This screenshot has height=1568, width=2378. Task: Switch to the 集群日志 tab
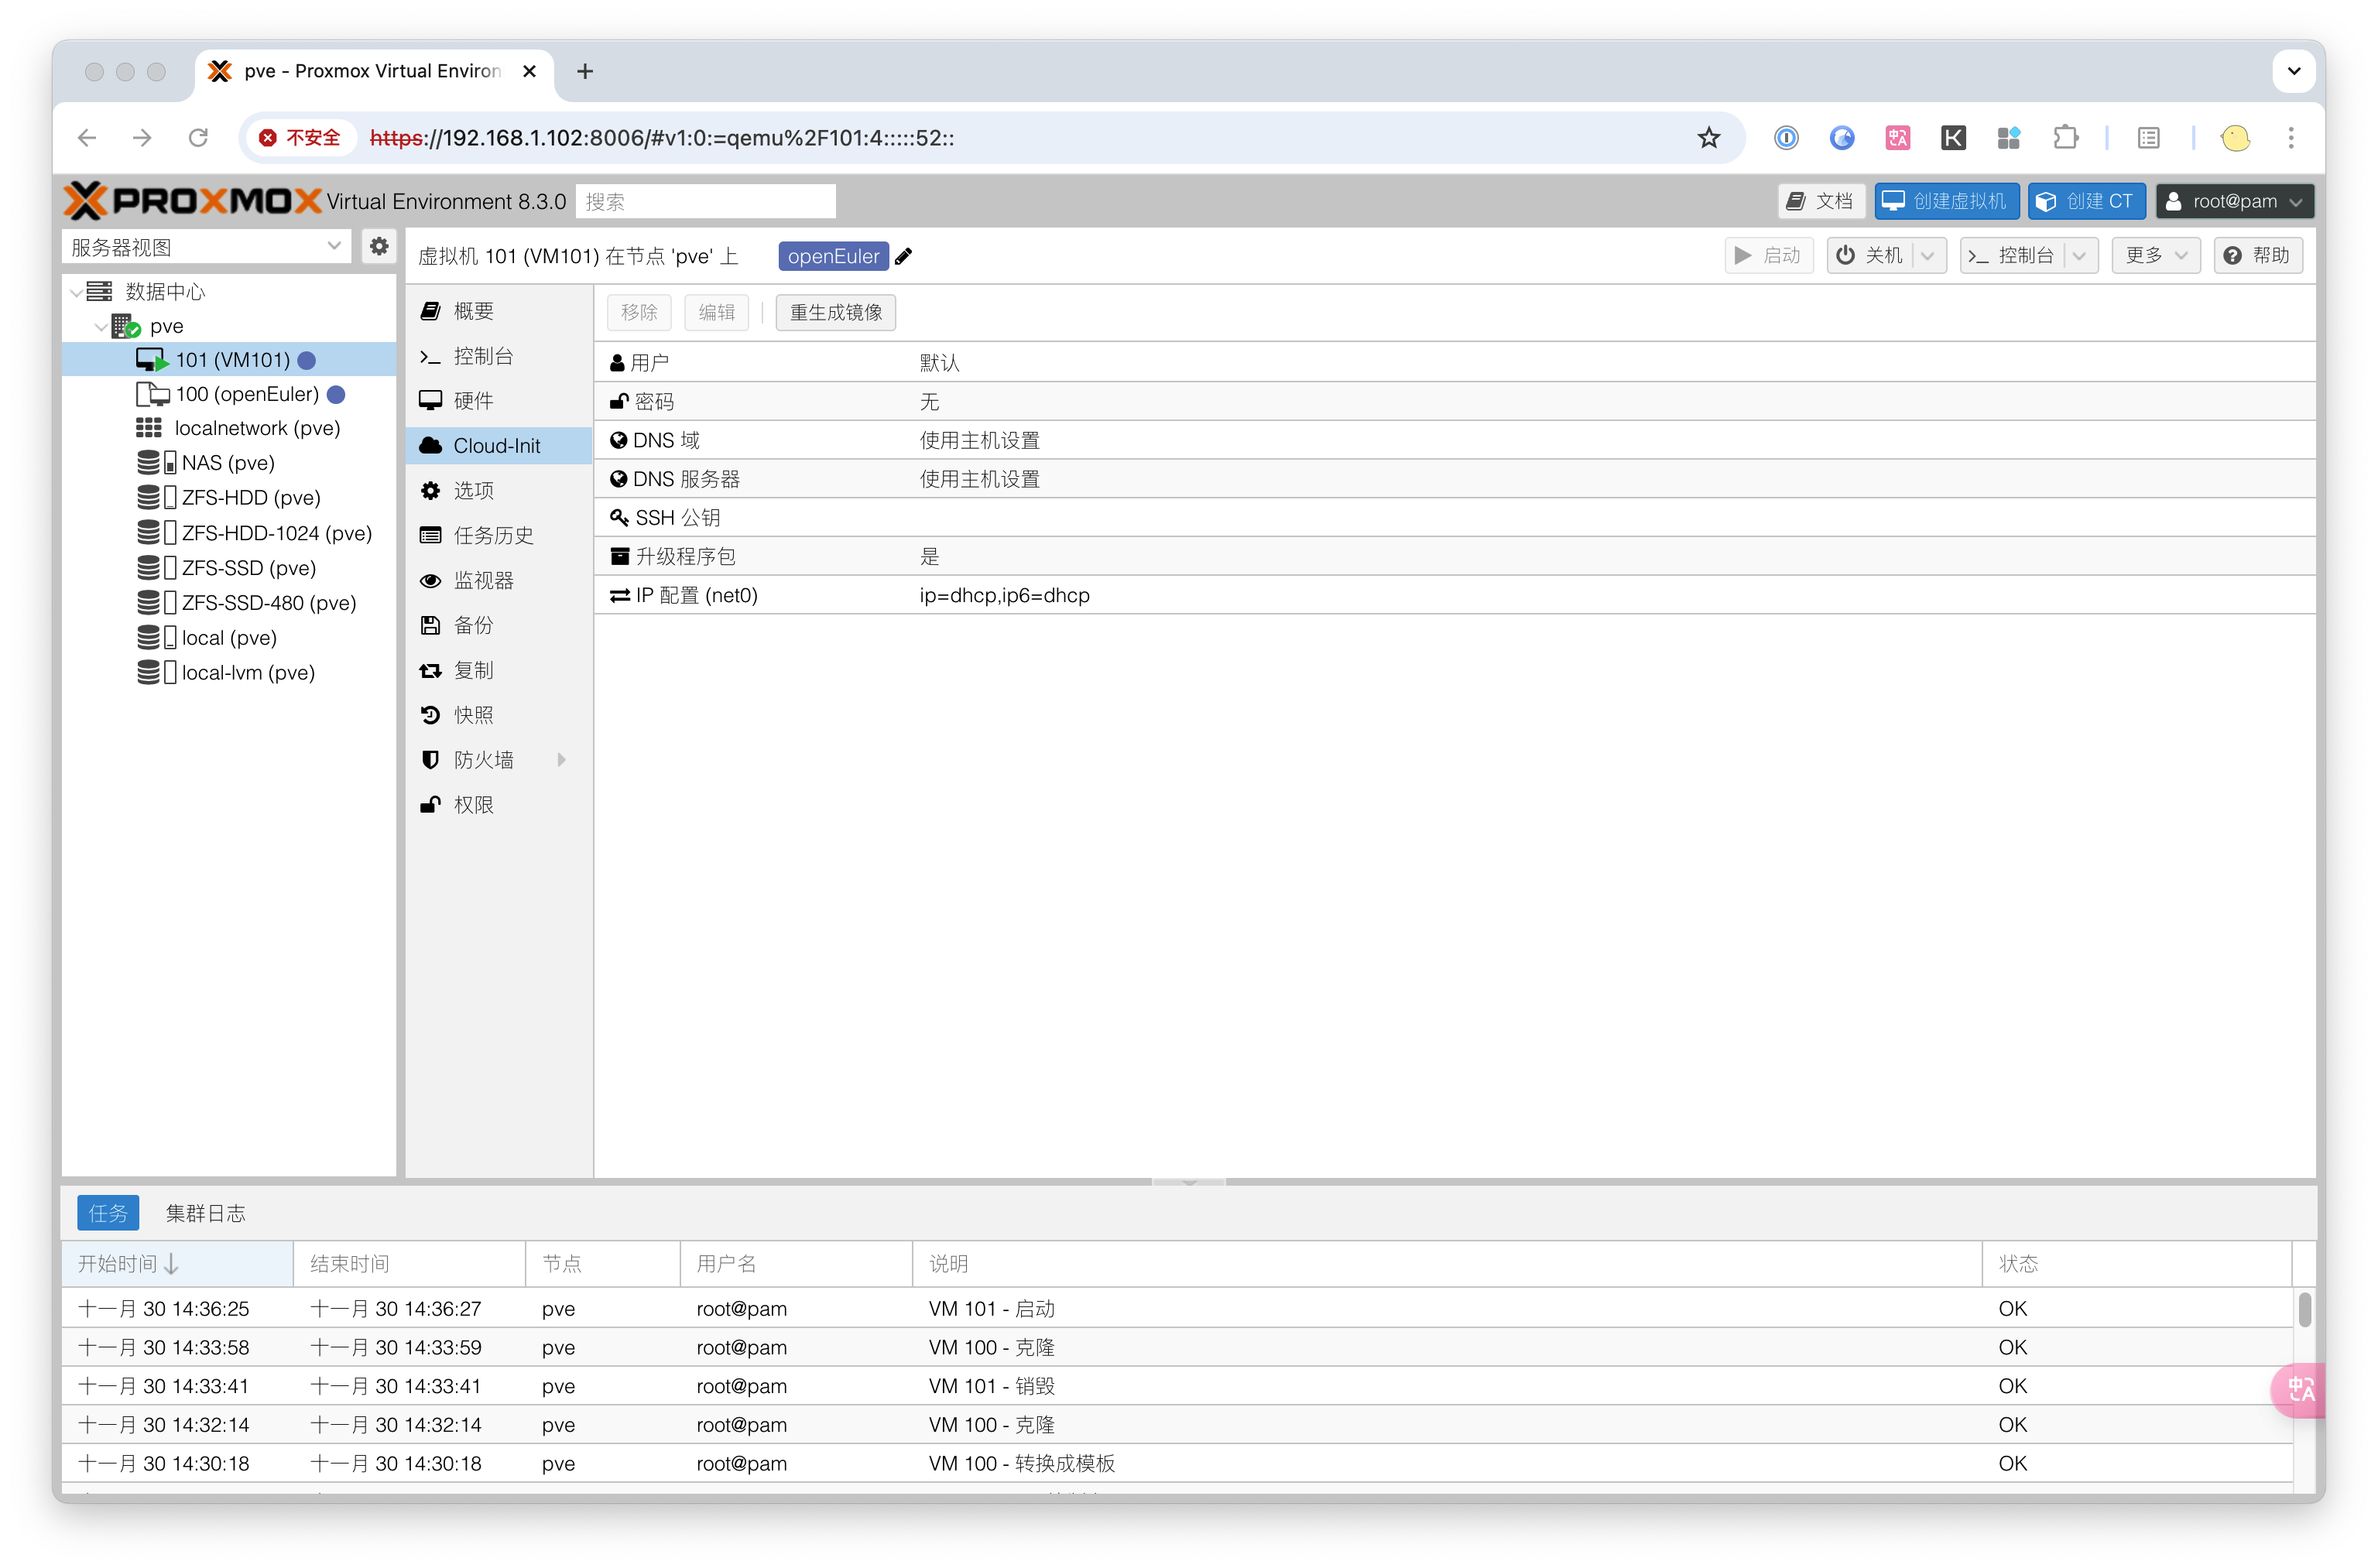(205, 1213)
